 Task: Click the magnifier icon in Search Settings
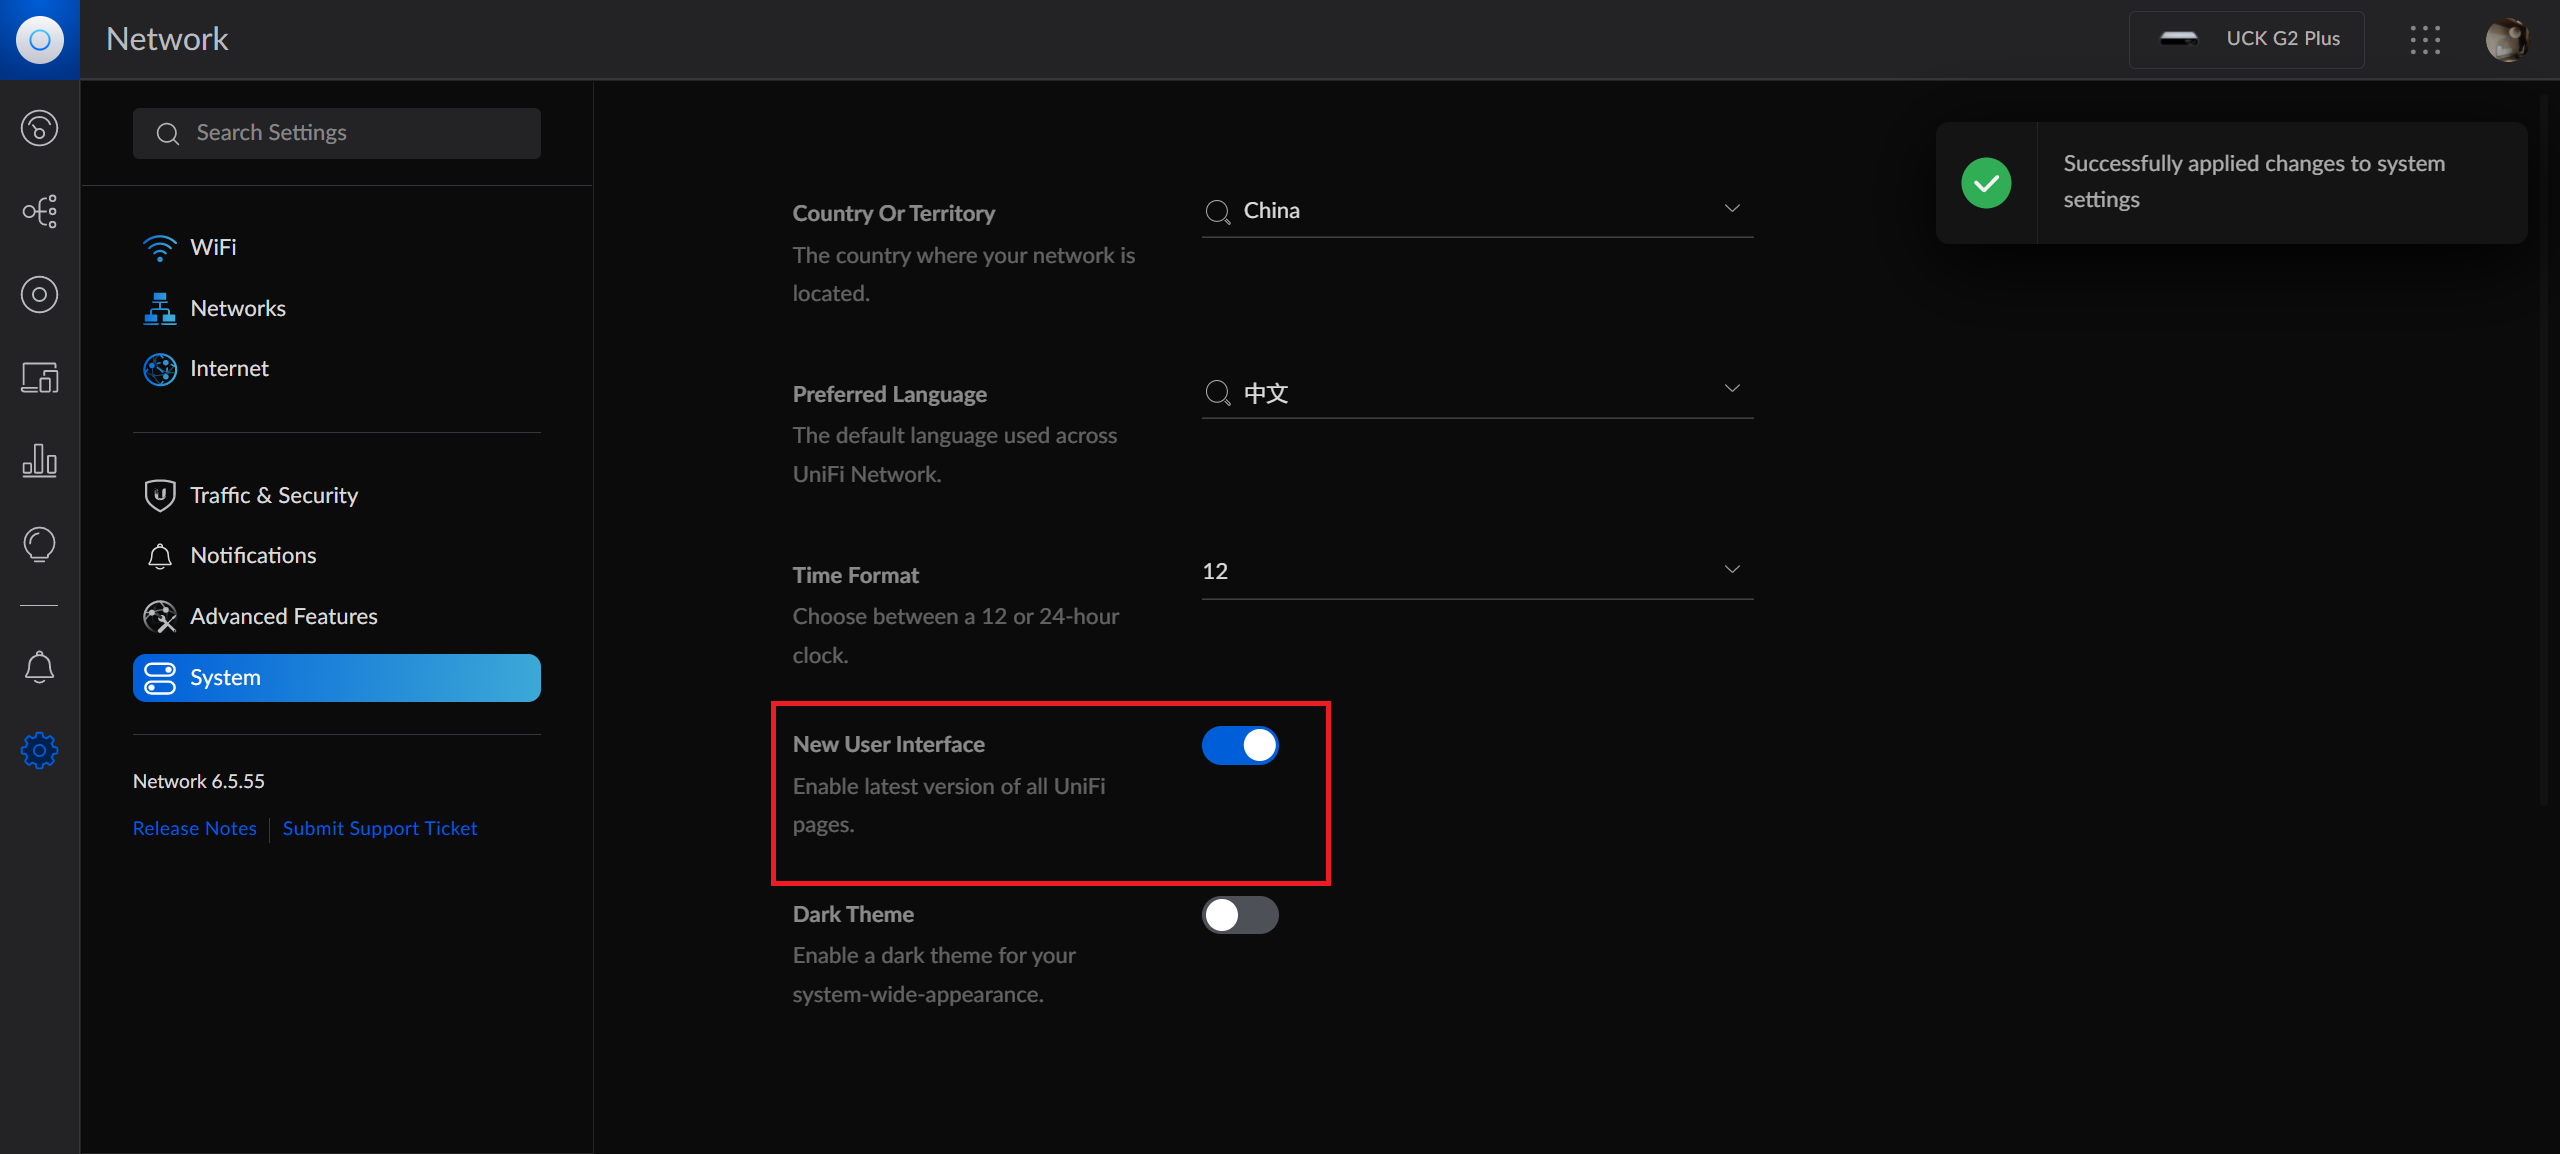coord(168,133)
